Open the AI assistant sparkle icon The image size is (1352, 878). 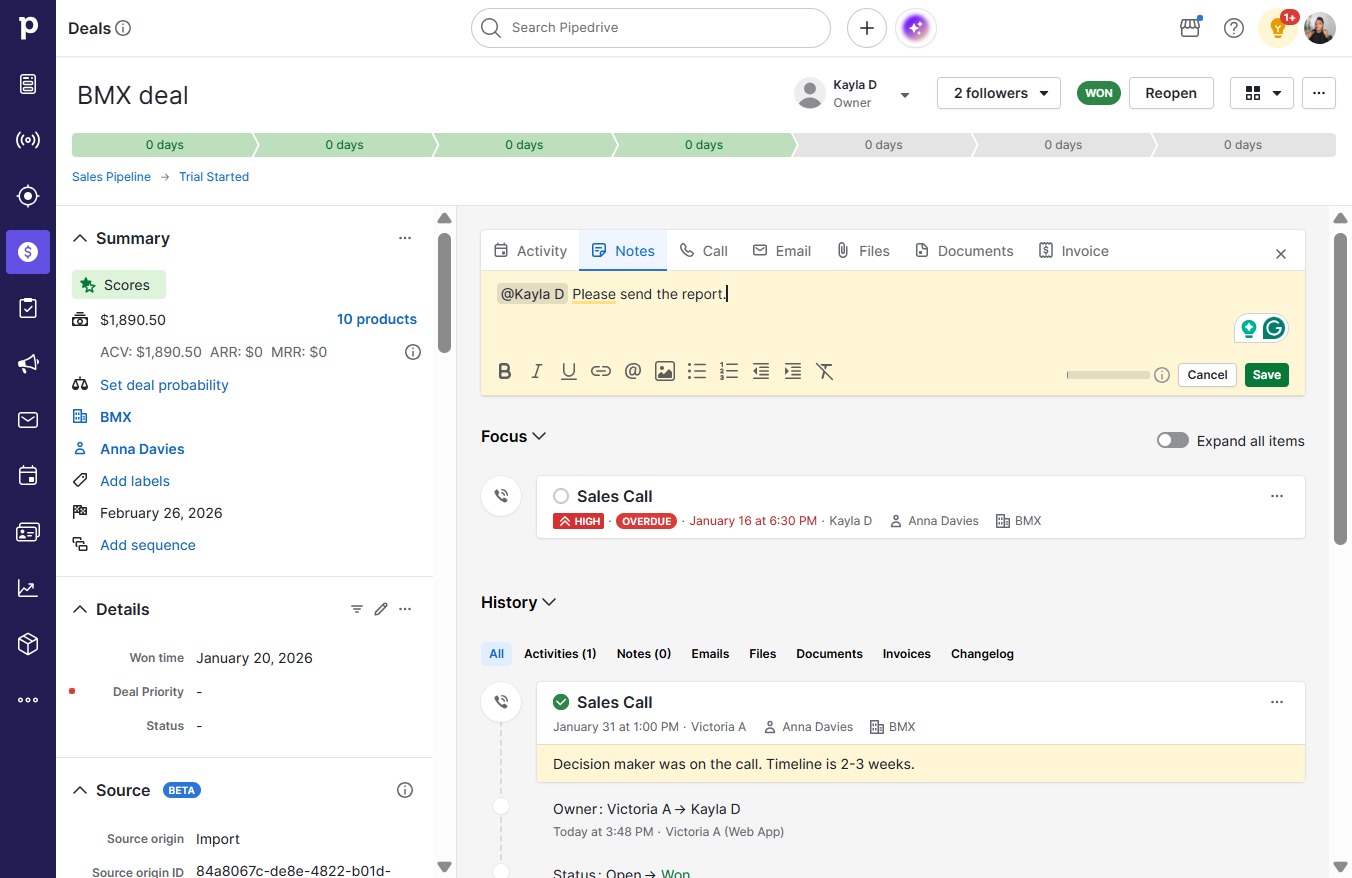916,28
